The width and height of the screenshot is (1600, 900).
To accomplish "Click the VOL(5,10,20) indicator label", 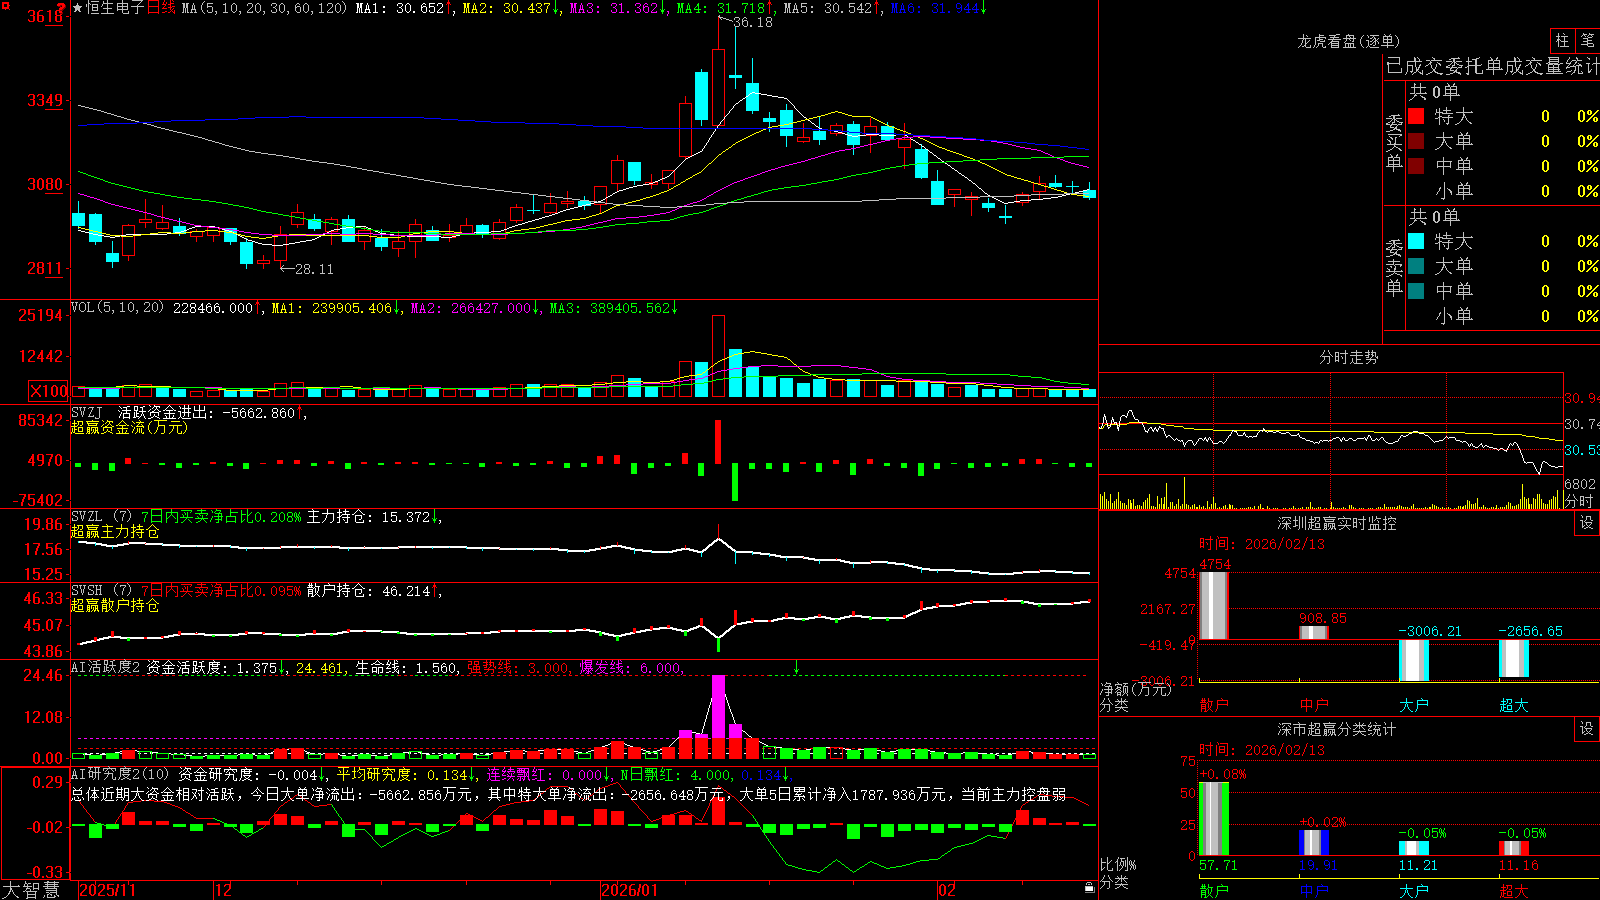I will pyautogui.click(x=117, y=308).
